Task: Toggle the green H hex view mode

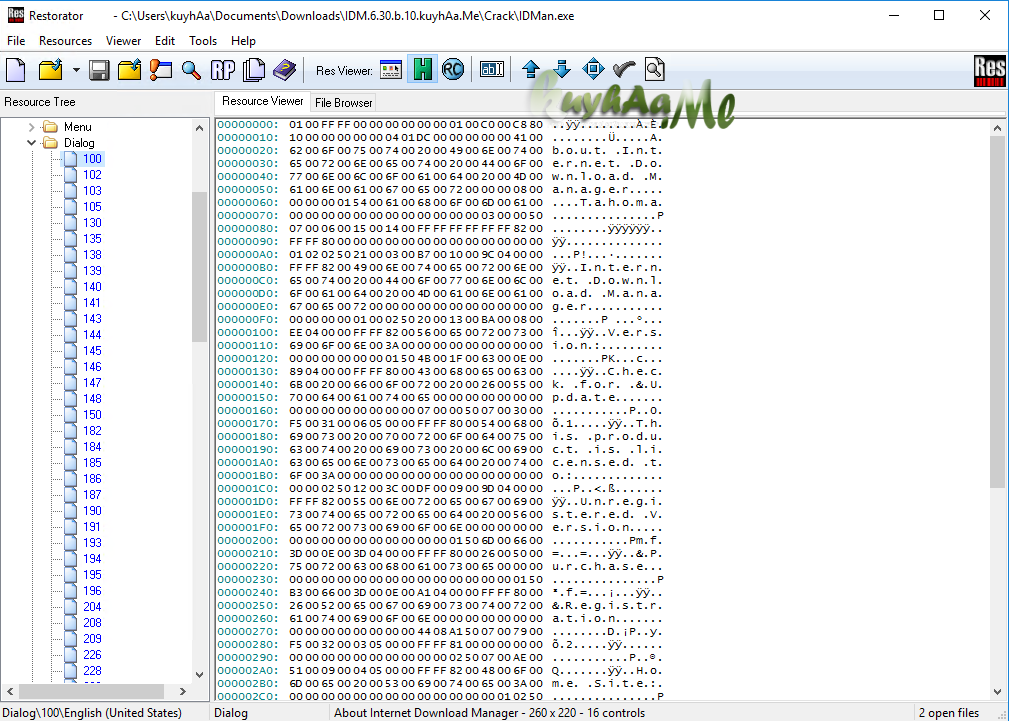Action: [x=423, y=70]
